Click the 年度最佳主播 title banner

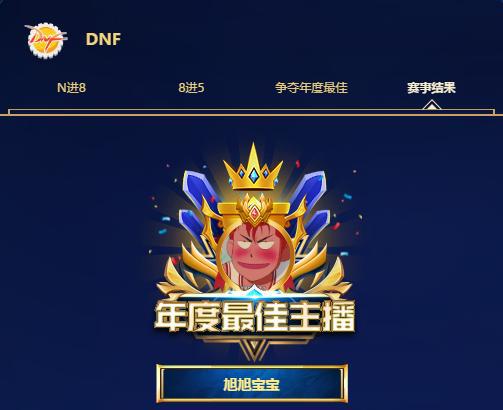pos(255,316)
